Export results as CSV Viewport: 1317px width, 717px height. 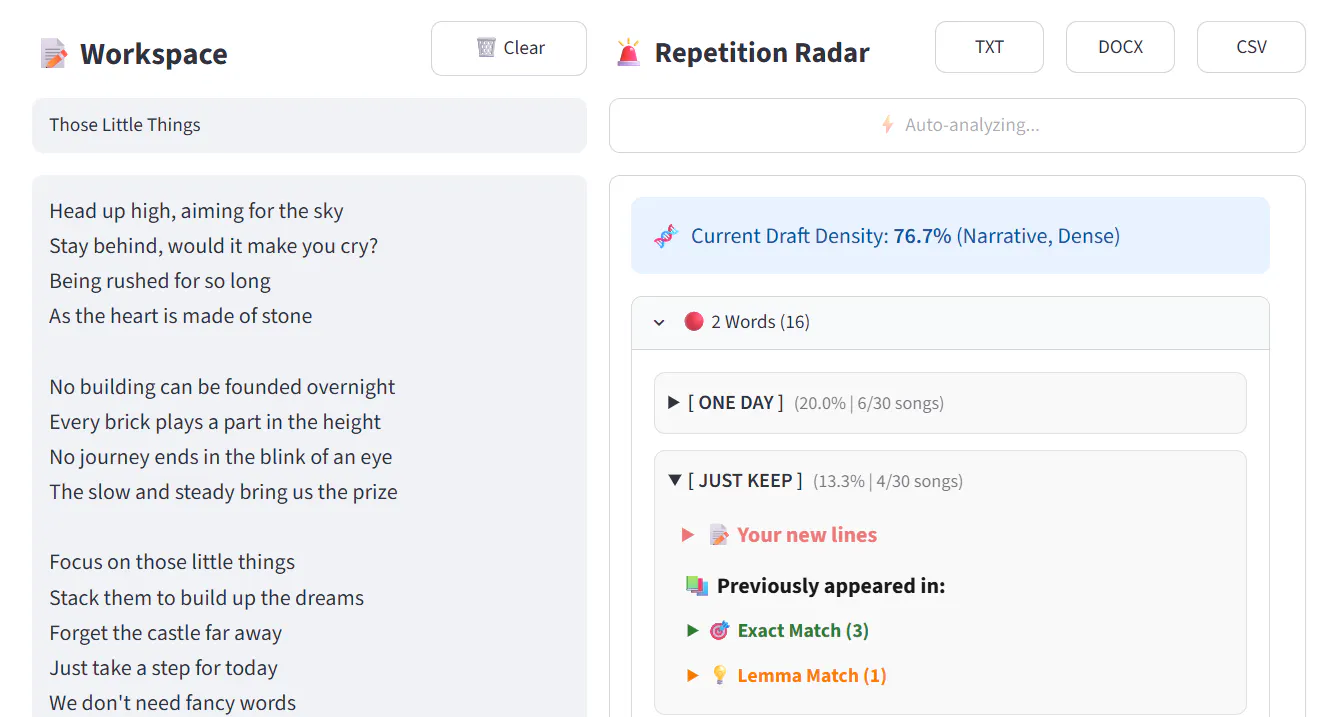(1251, 47)
